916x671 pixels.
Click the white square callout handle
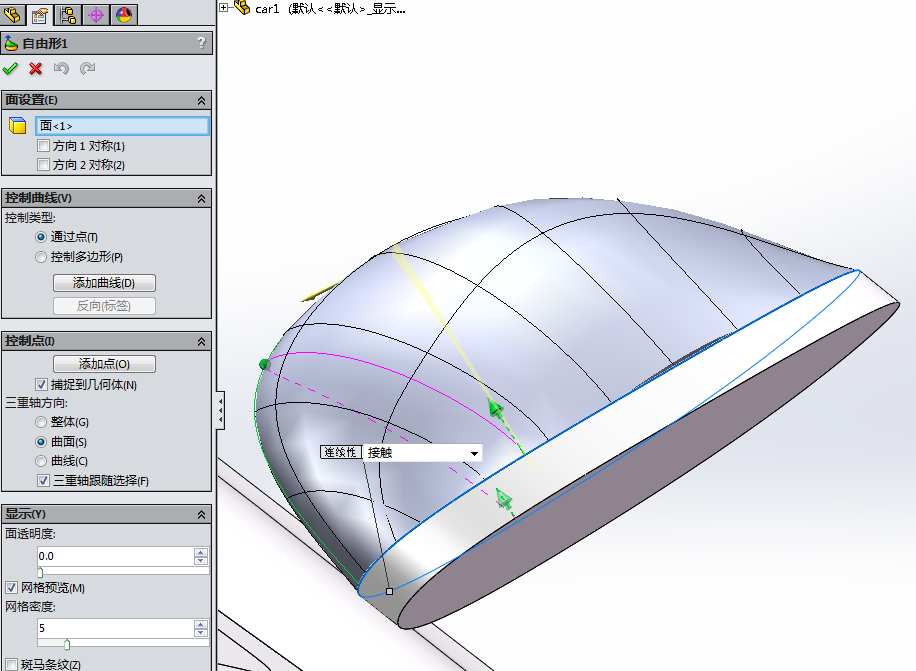click(x=390, y=591)
